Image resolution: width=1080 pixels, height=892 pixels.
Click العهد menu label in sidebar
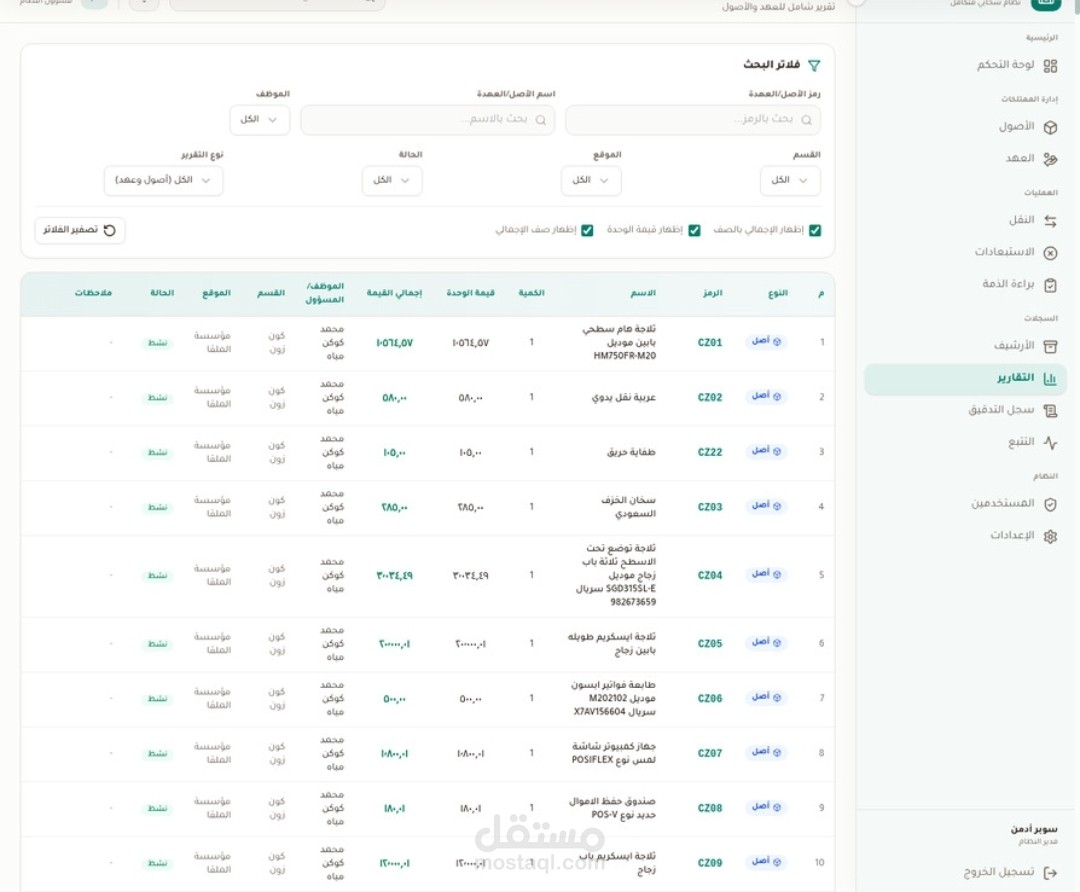click(1019, 158)
